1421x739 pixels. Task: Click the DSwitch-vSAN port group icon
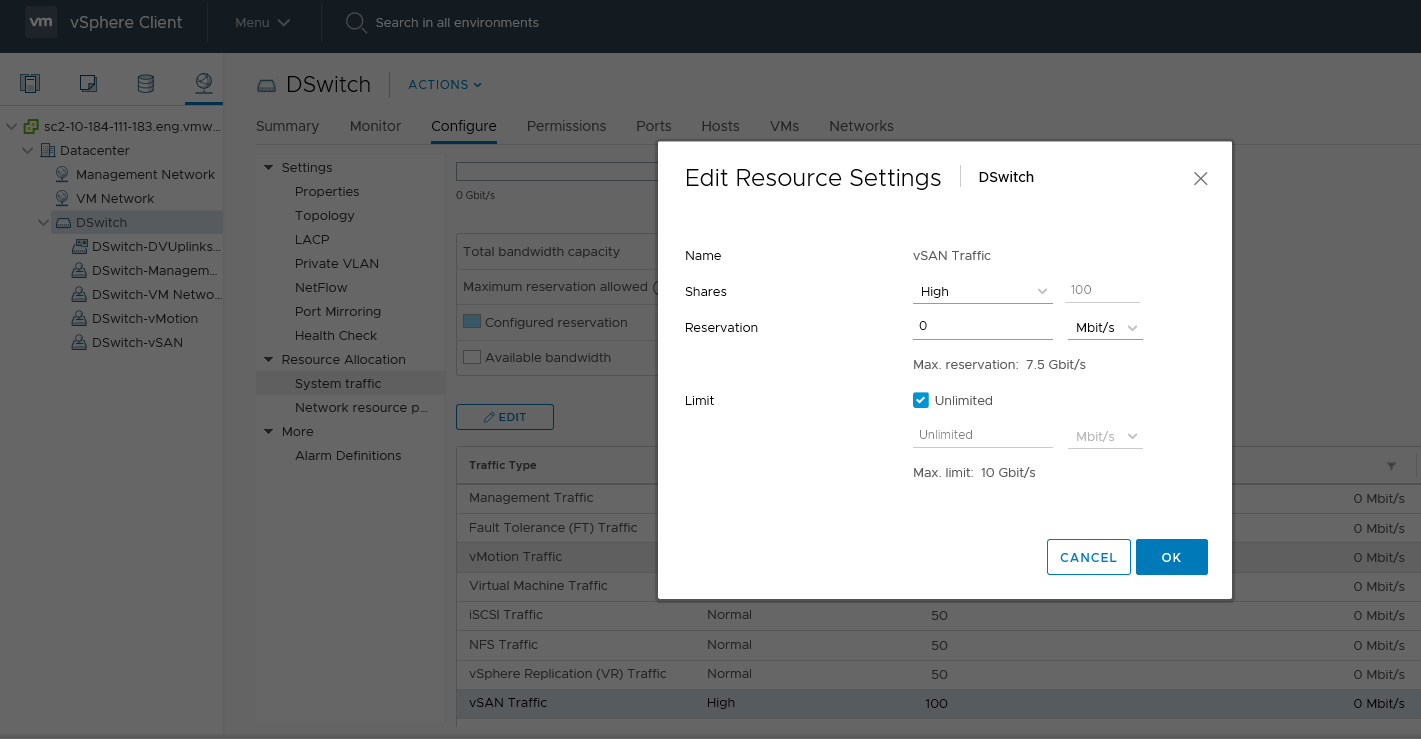click(x=79, y=342)
